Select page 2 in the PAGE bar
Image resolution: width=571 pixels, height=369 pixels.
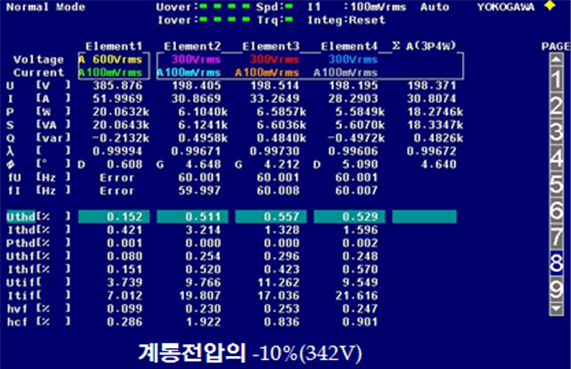pos(556,106)
